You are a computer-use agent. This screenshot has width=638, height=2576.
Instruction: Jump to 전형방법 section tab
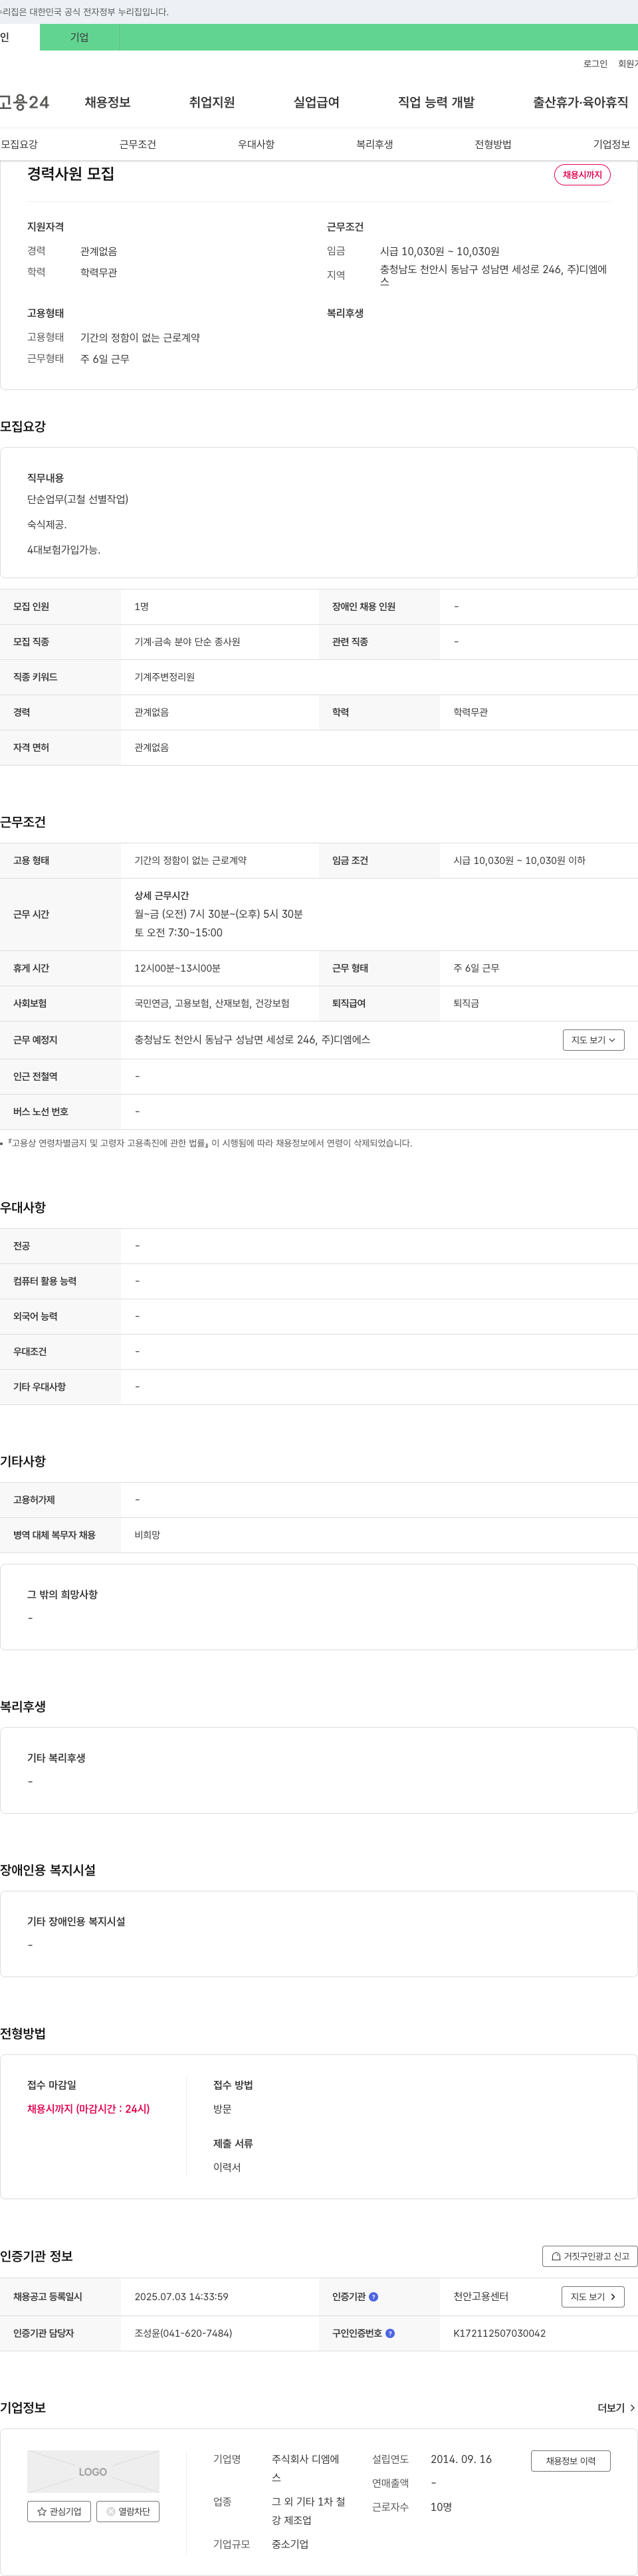coord(493,144)
